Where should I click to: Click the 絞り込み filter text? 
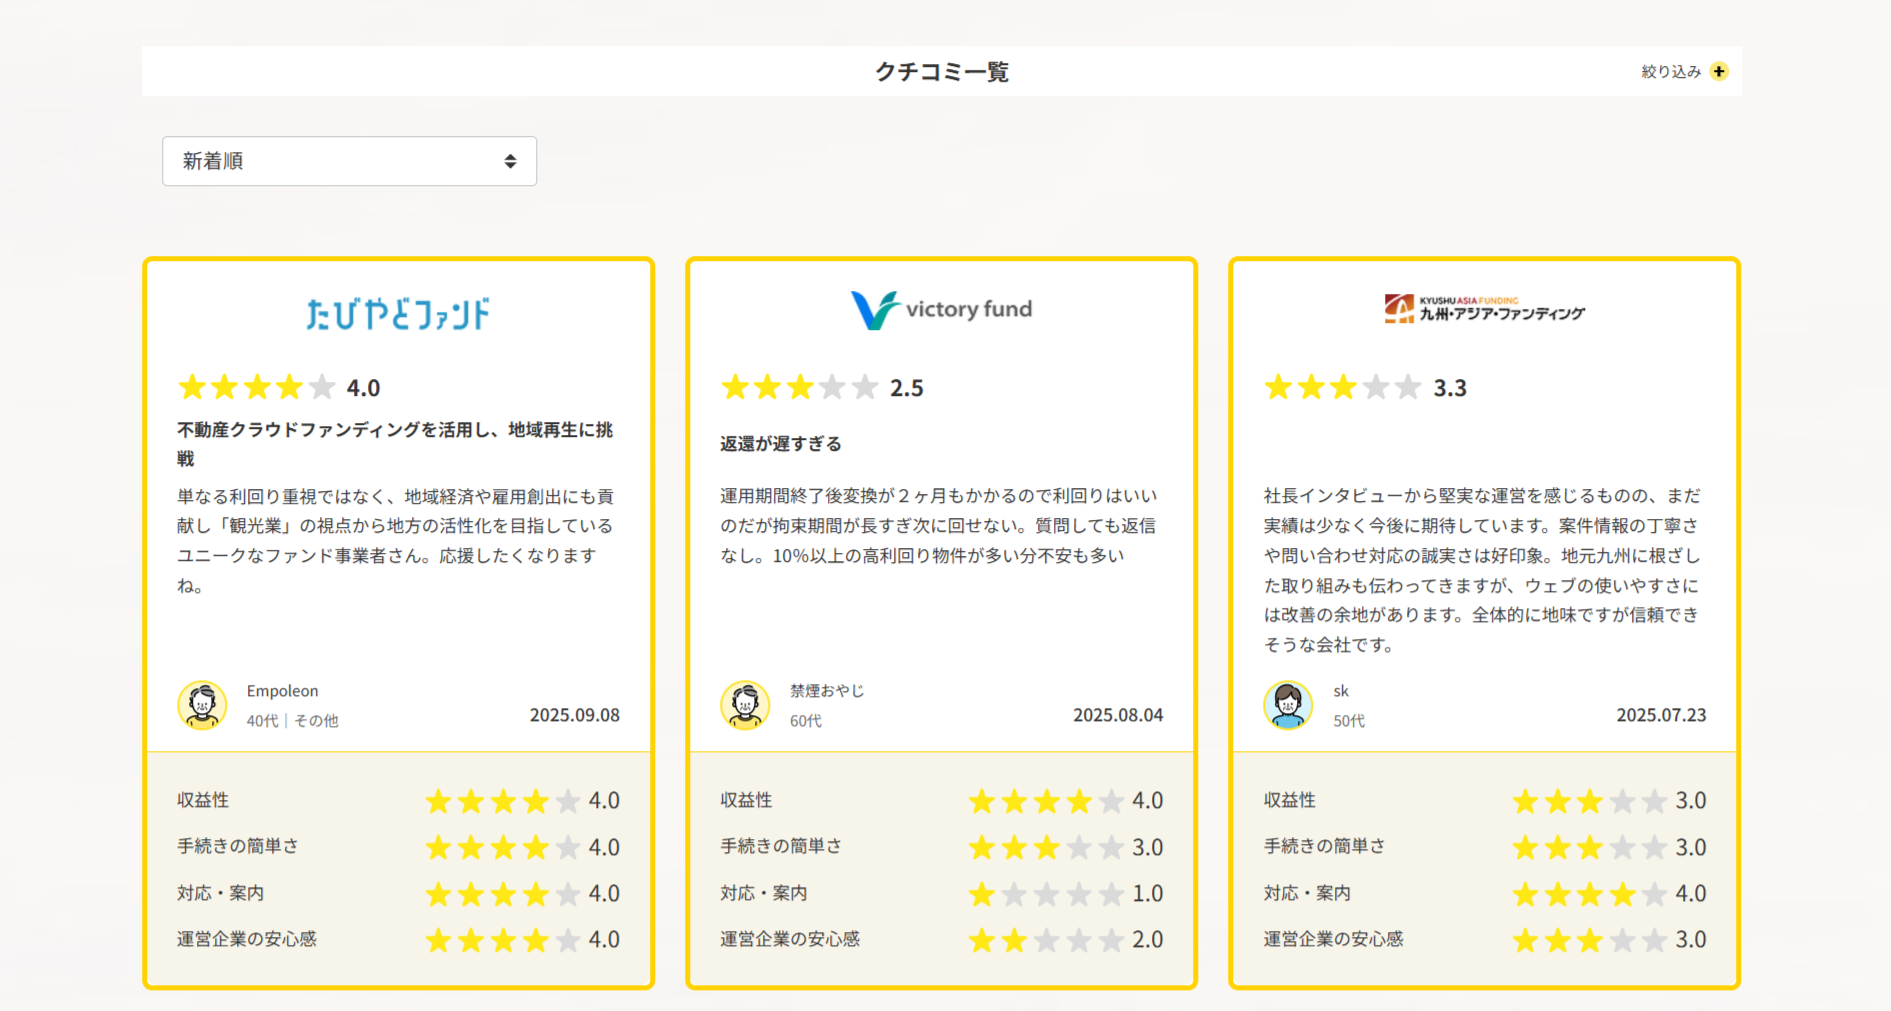(1670, 72)
